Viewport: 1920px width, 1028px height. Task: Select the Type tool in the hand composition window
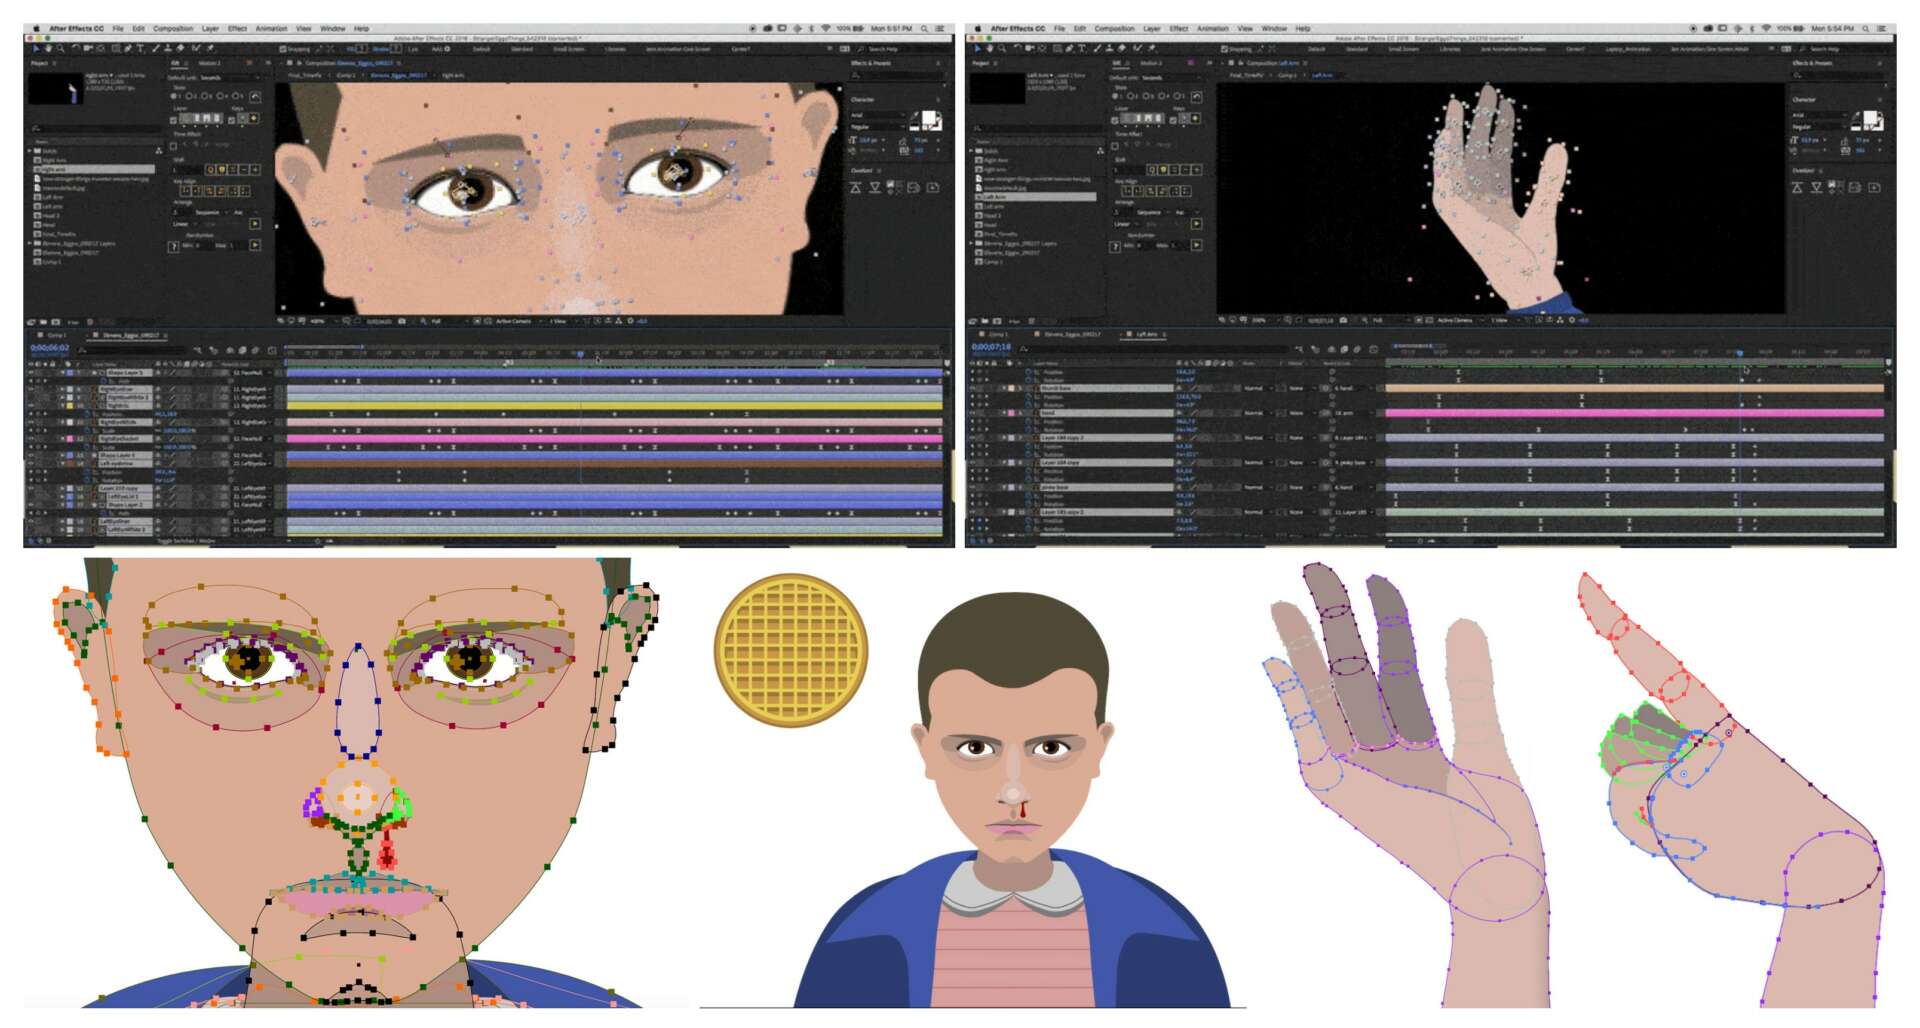tap(1080, 48)
